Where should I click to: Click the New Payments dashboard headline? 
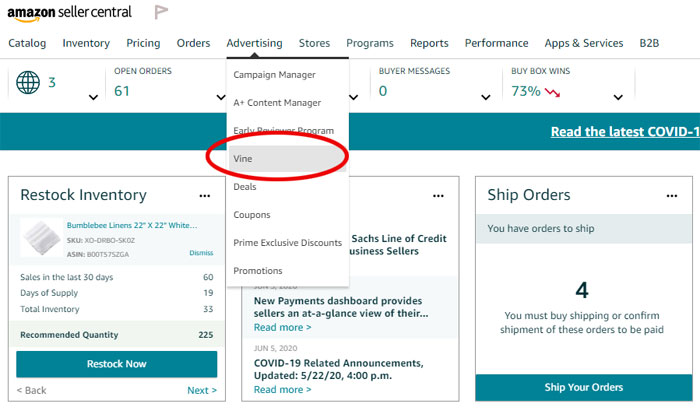(341, 307)
